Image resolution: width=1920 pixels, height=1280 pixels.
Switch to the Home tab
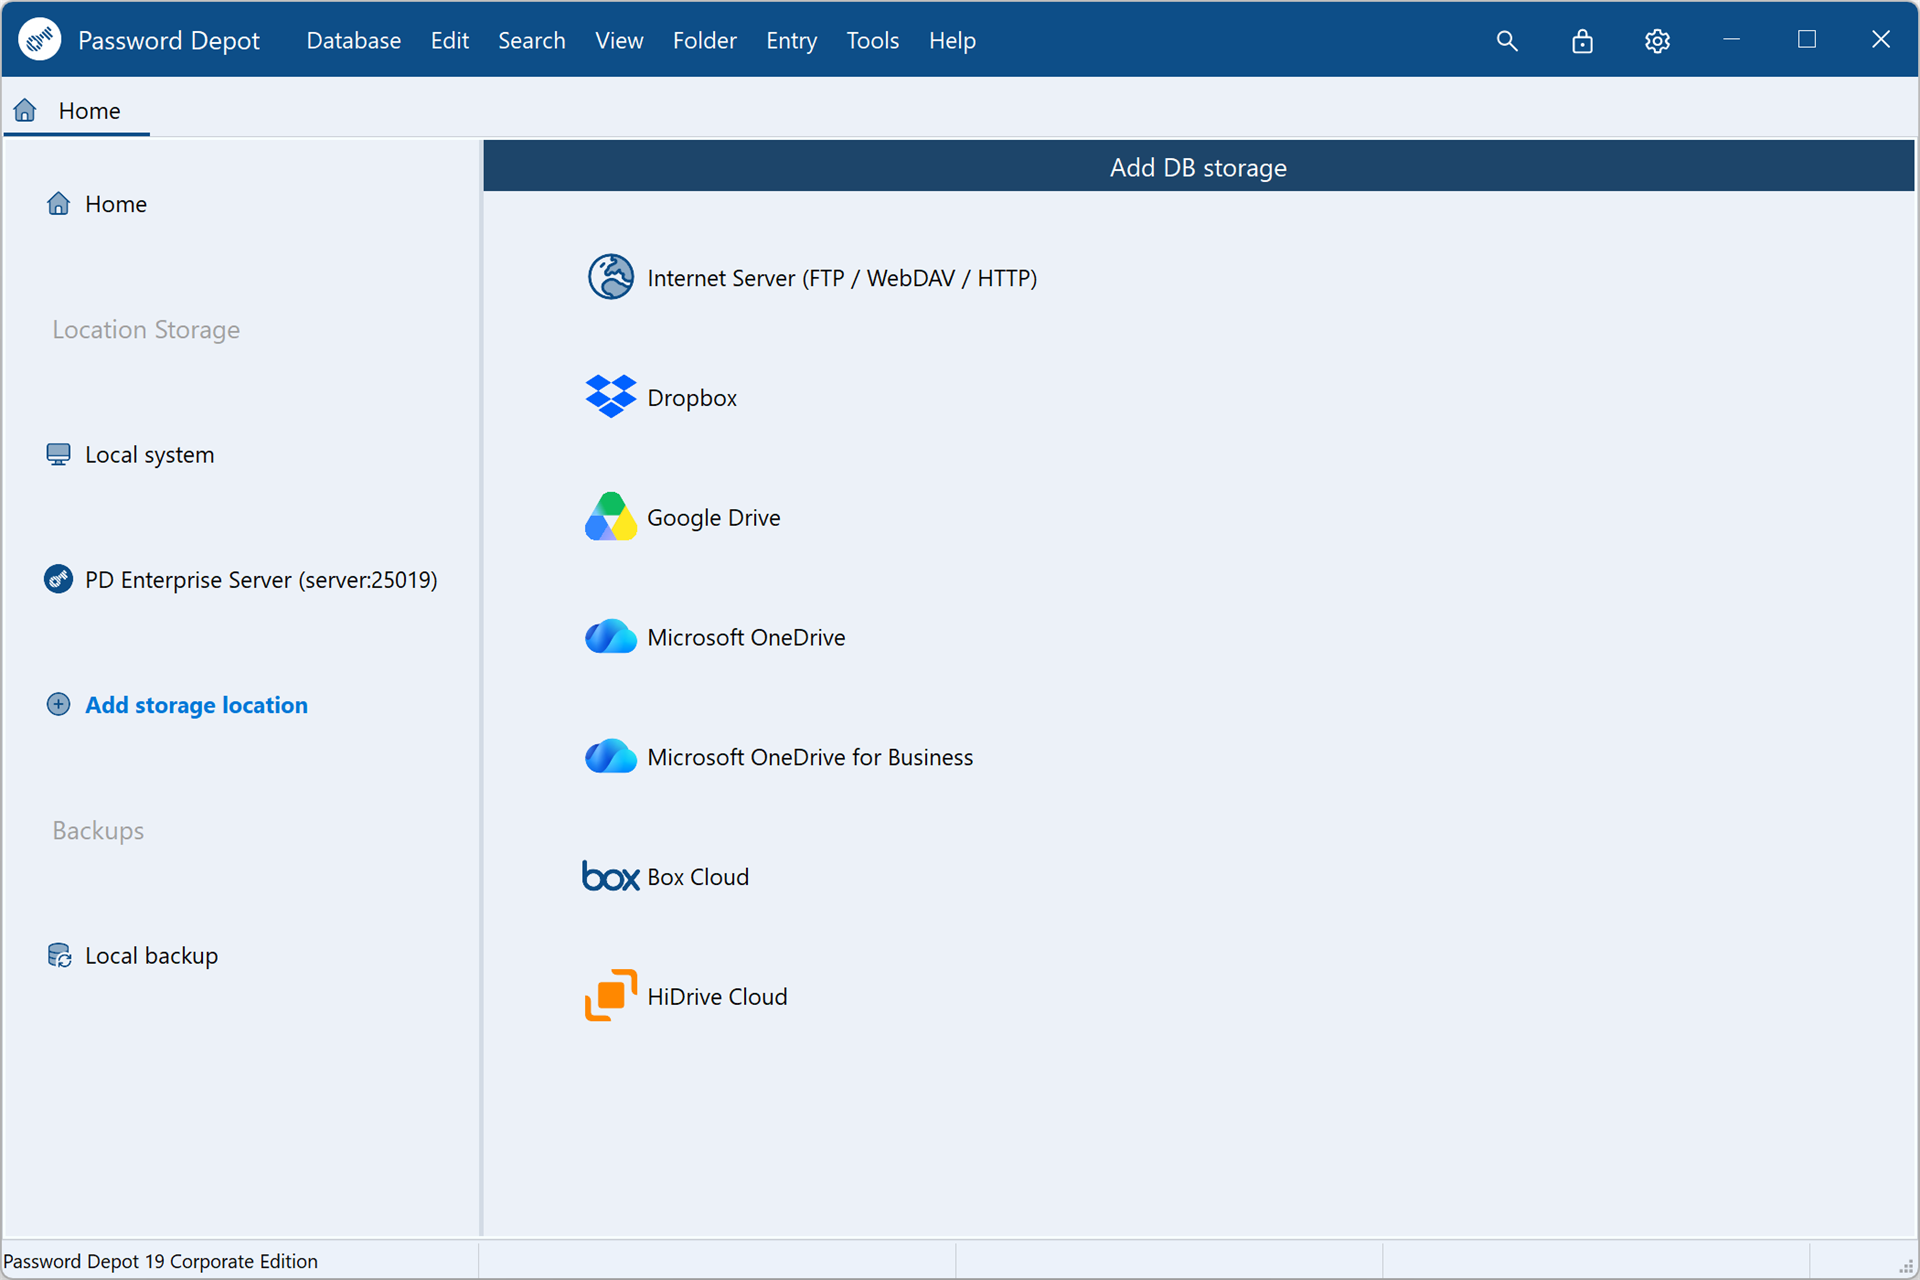pos(77,110)
